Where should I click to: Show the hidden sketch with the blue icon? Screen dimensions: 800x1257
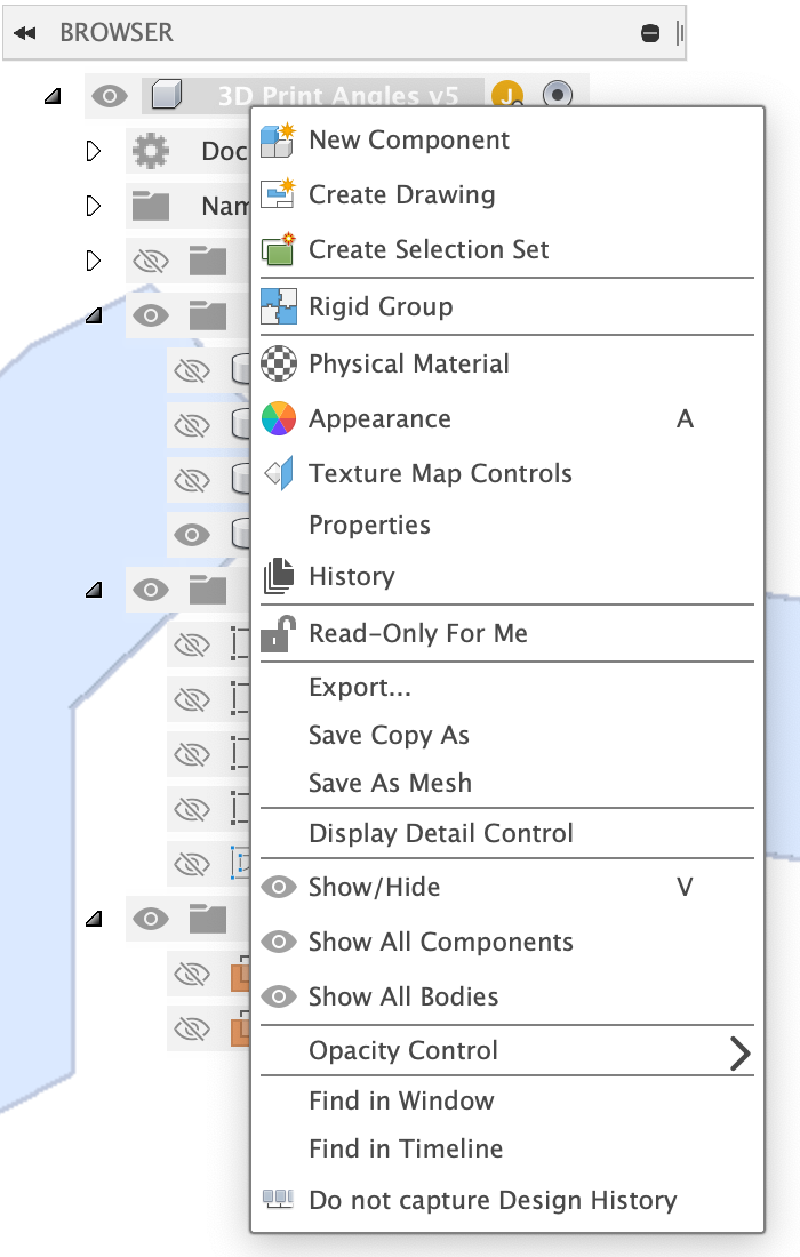tap(191, 863)
